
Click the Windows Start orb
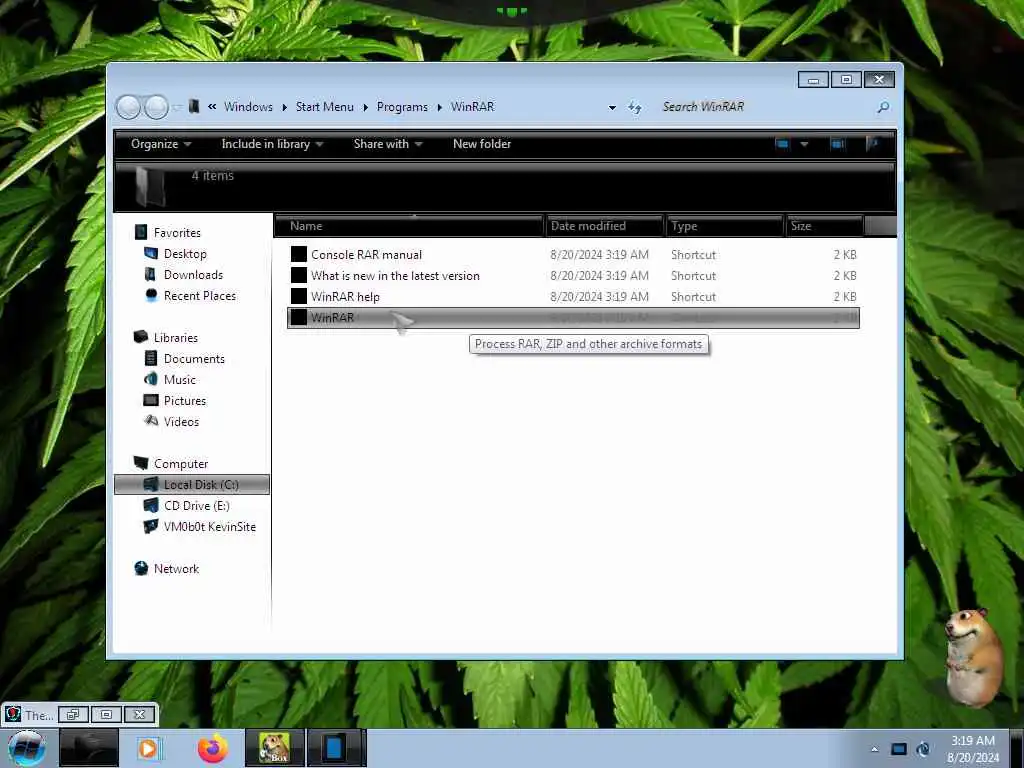27,748
